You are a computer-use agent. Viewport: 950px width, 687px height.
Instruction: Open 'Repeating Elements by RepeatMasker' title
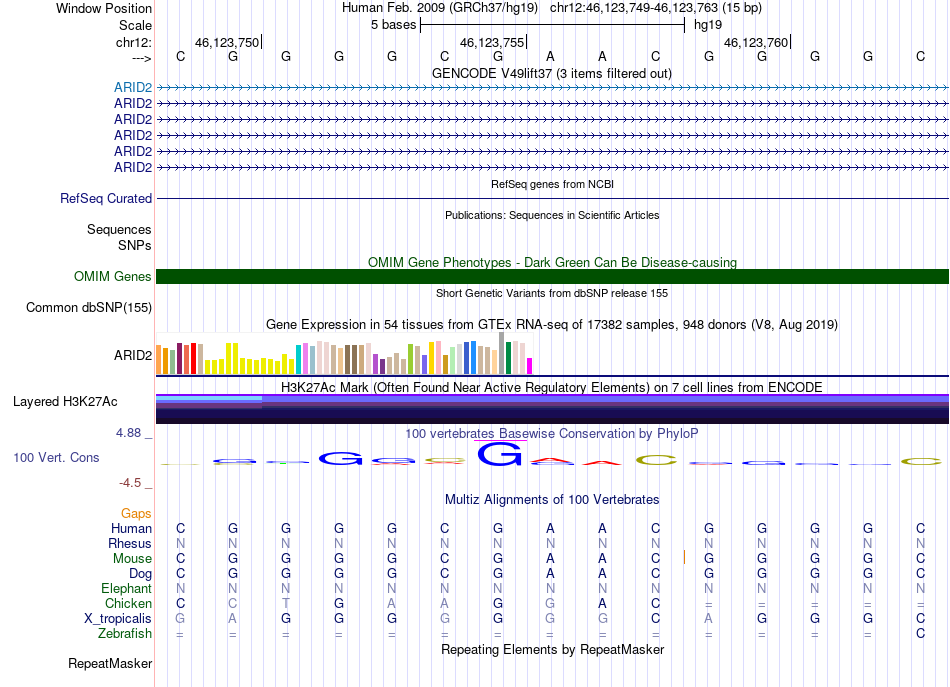552,649
